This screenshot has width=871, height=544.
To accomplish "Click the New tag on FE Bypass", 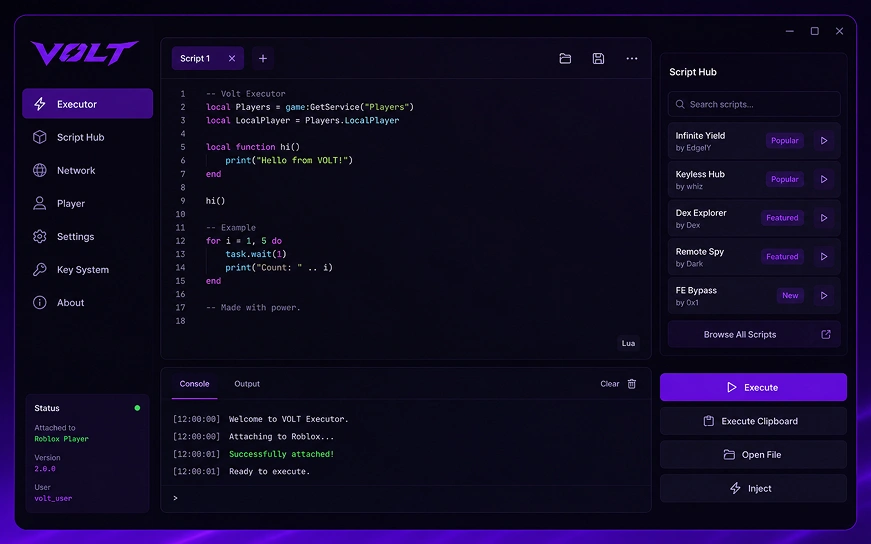I will tap(790, 296).
